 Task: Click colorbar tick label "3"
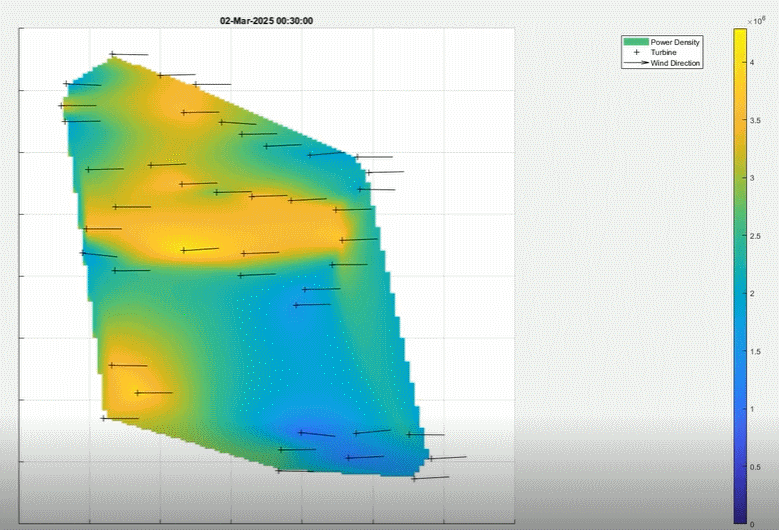tap(752, 178)
